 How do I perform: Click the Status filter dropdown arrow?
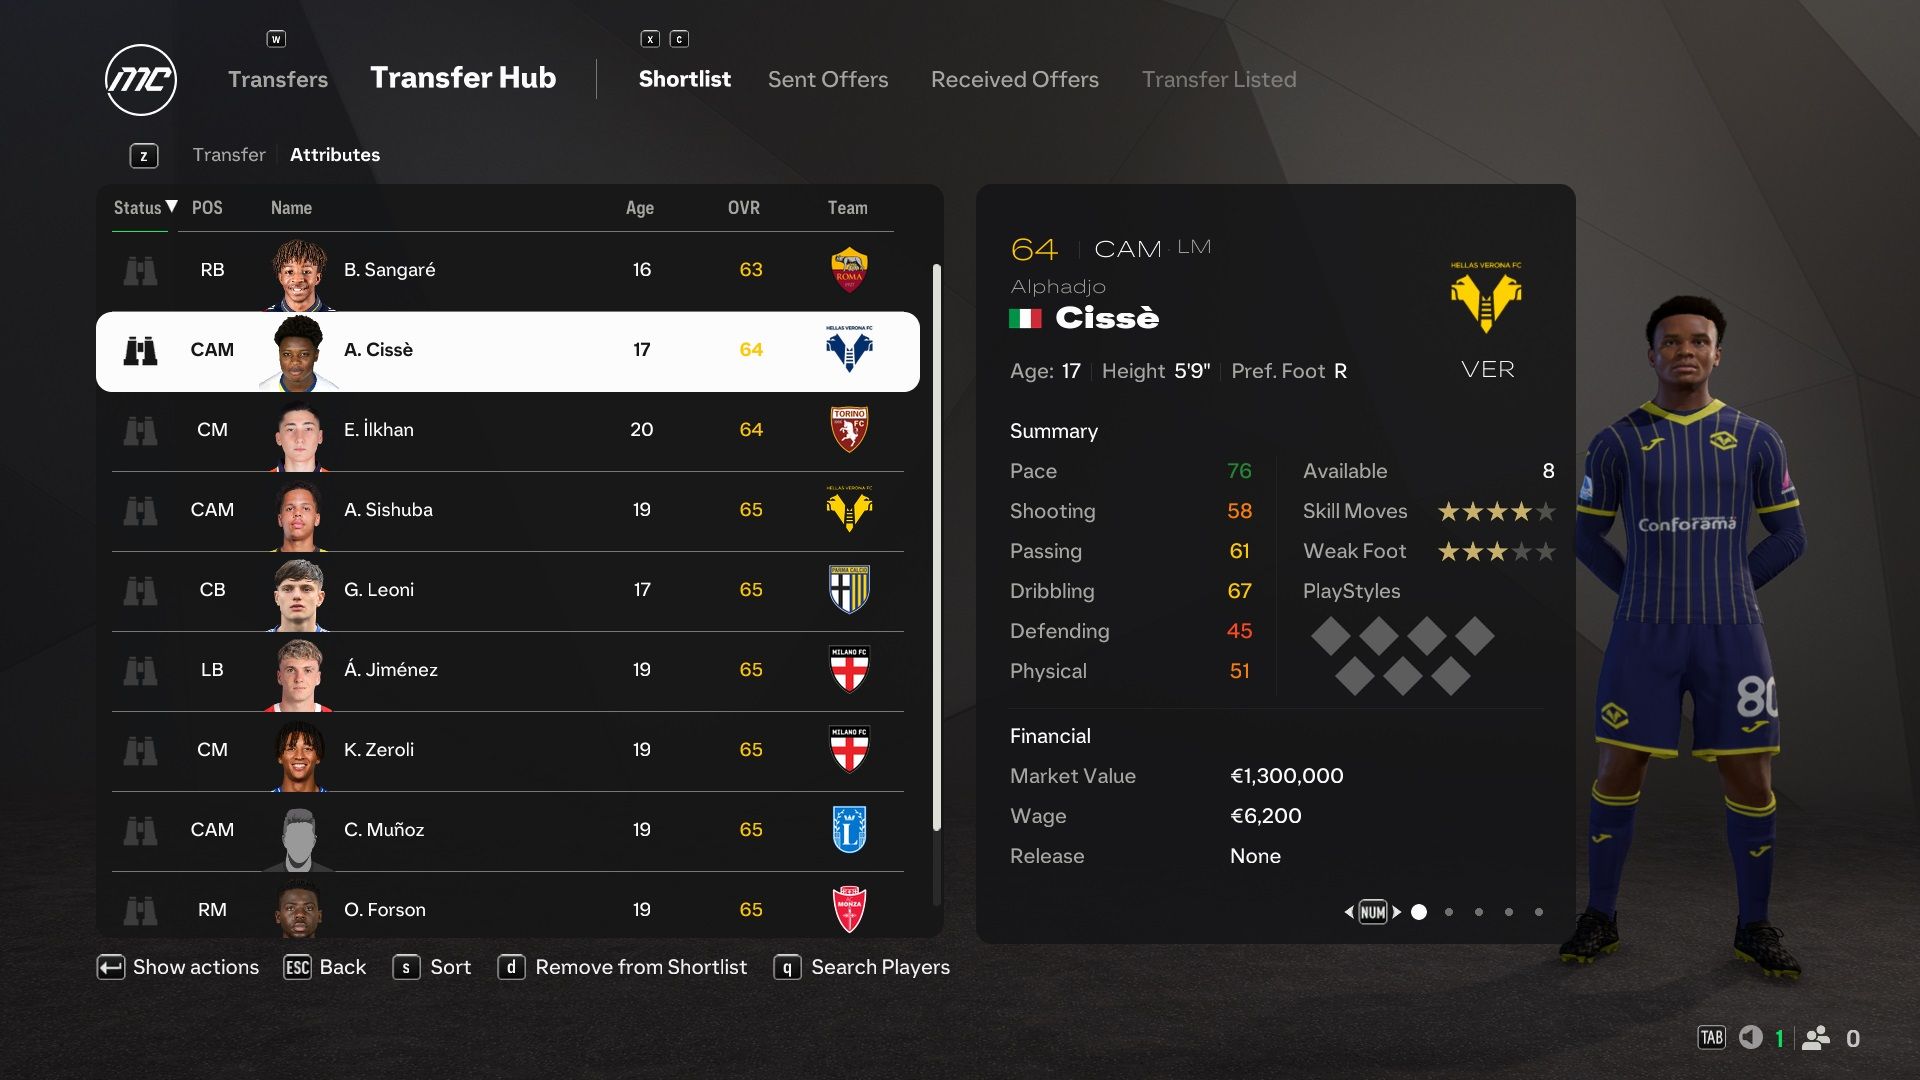coord(171,206)
